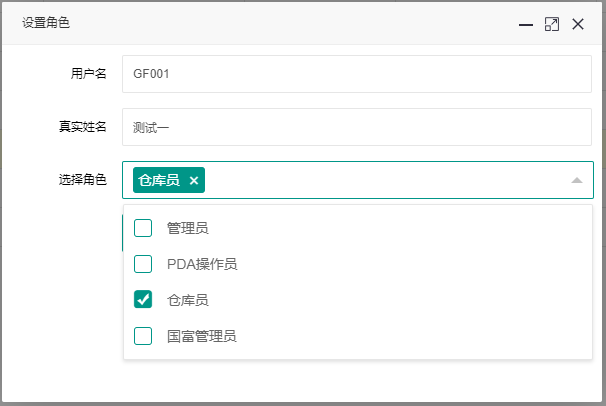Select the PDA操作员 option text
Screen dimensions: 606x406
click(202, 264)
